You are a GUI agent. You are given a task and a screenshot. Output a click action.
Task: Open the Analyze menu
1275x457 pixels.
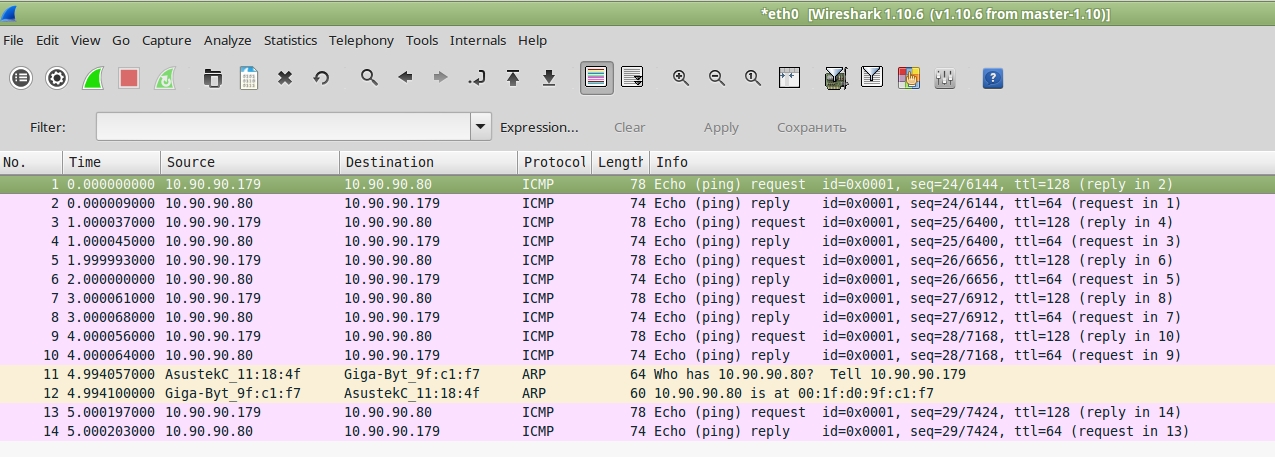click(227, 40)
